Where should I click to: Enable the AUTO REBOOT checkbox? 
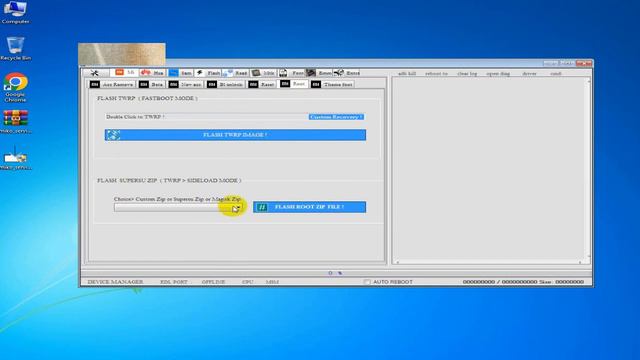pyautogui.click(x=367, y=282)
